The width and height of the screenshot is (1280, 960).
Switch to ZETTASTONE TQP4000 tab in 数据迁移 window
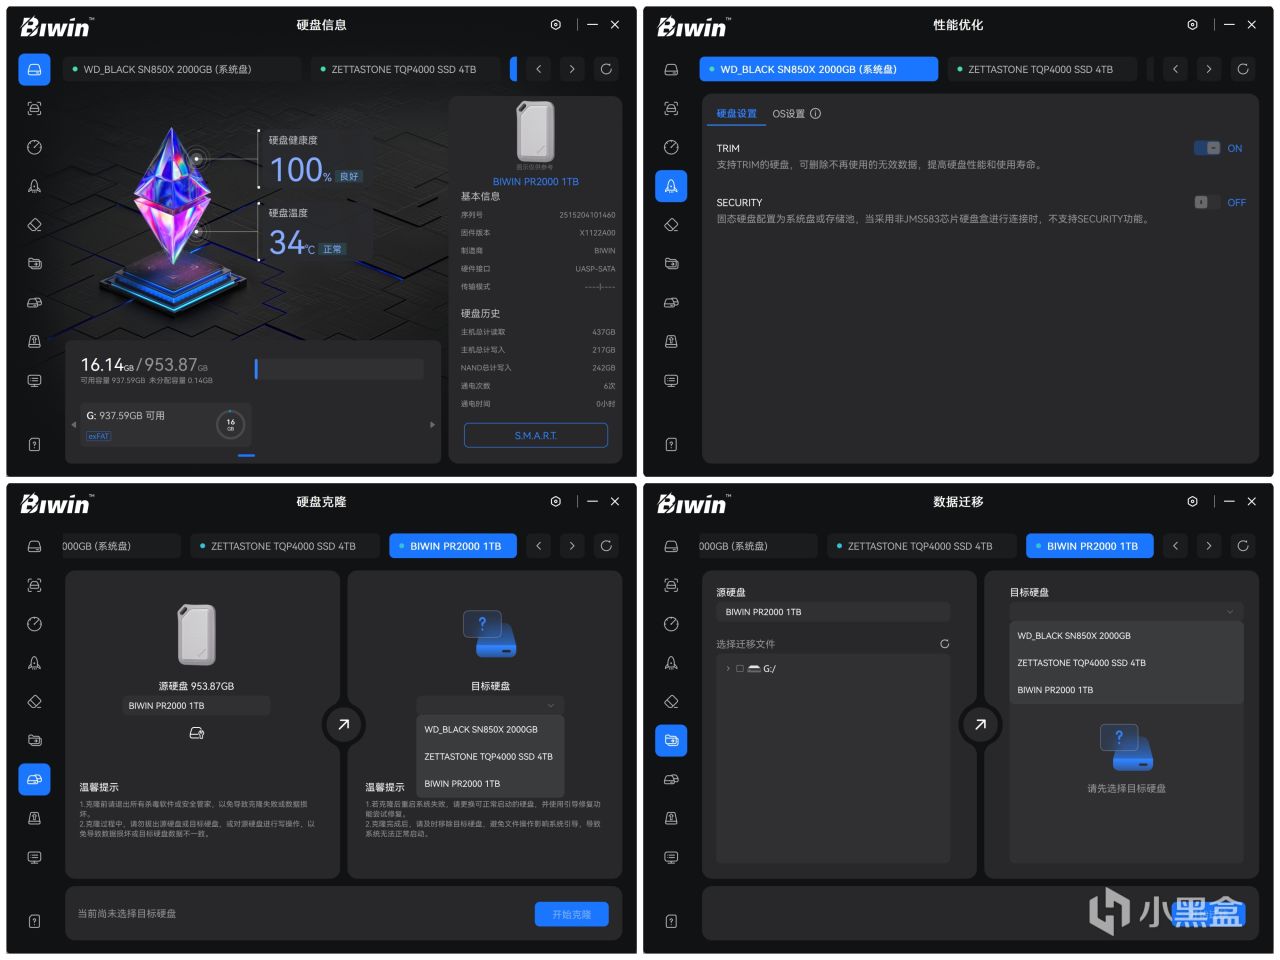(922, 546)
